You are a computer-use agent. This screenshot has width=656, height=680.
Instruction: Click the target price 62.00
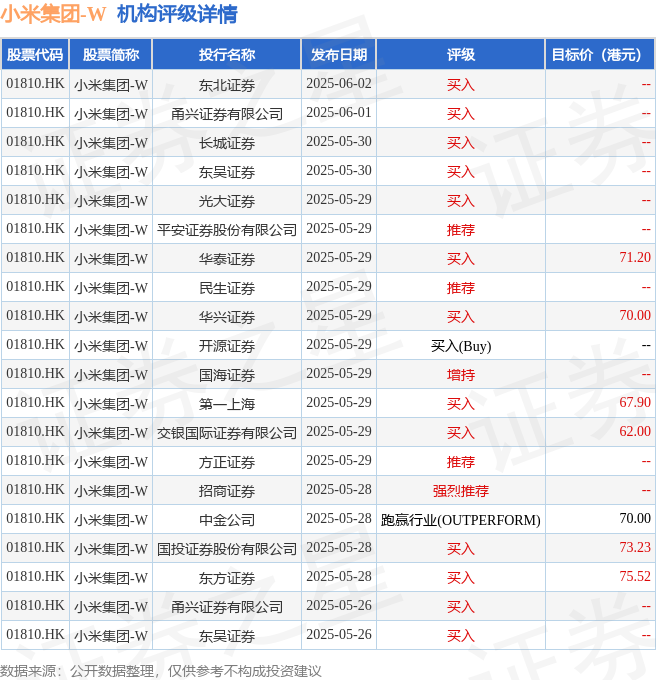tap(635, 431)
